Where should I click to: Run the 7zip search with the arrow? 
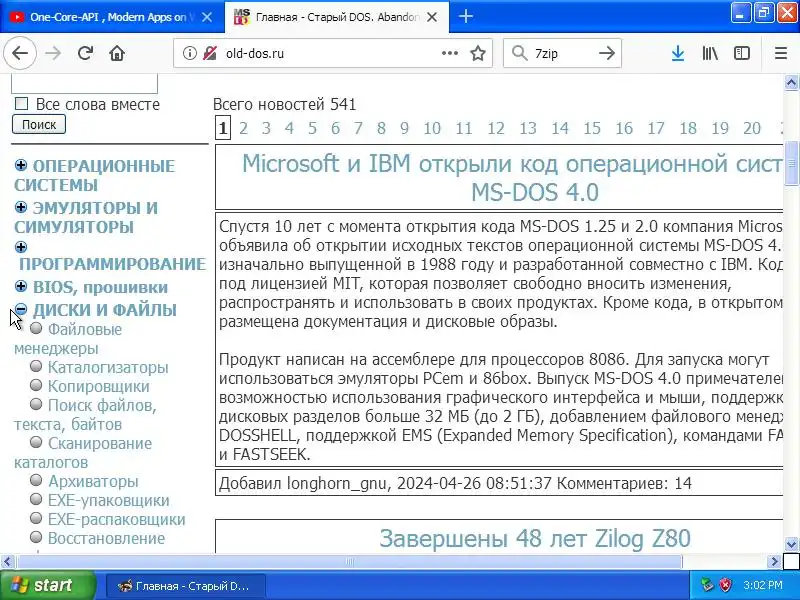coord(607,53)
